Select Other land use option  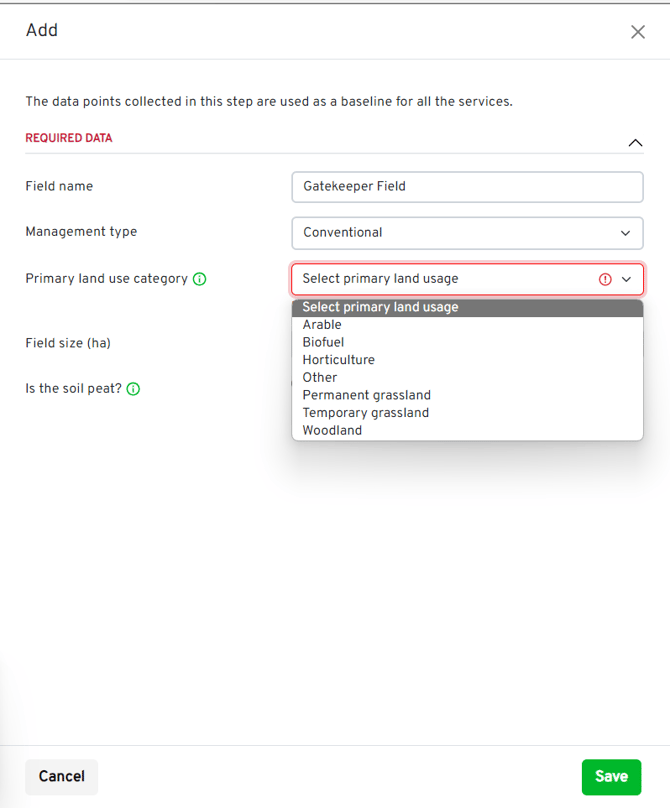tap(320, 377)
